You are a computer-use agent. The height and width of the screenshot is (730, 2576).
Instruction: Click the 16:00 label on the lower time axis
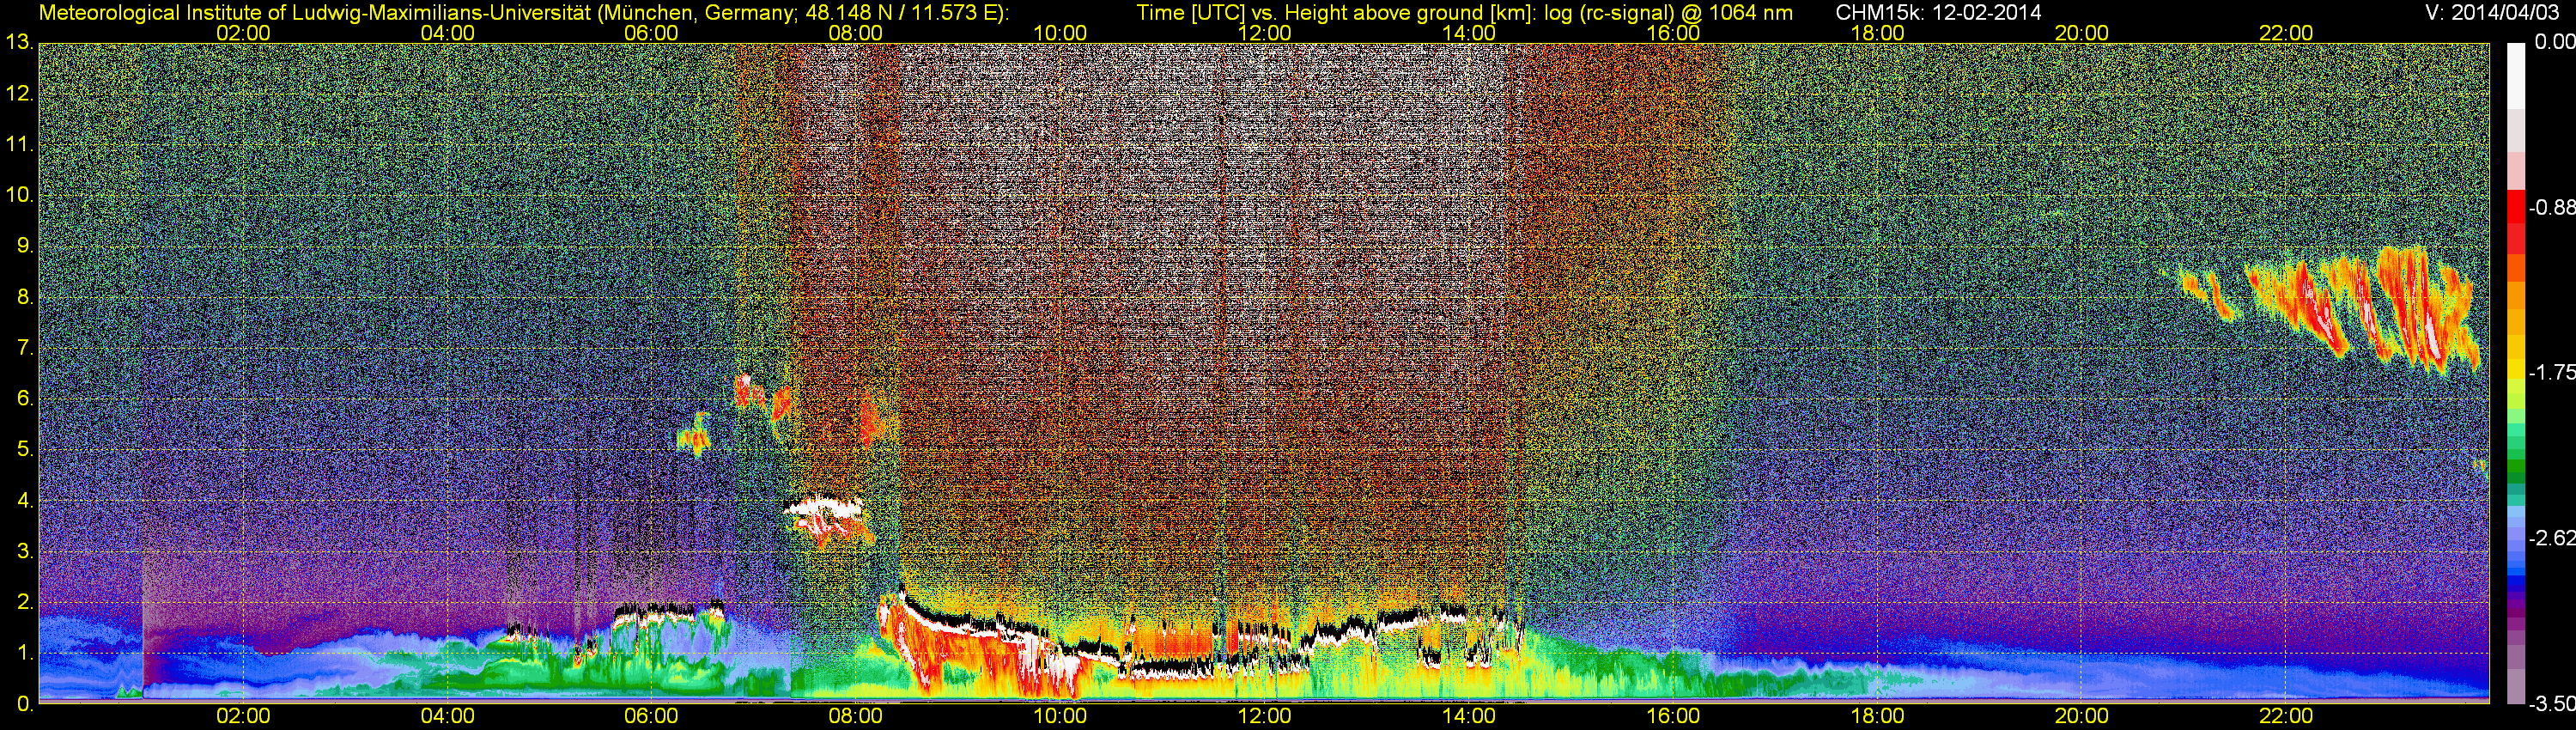tap(1673, 717)
